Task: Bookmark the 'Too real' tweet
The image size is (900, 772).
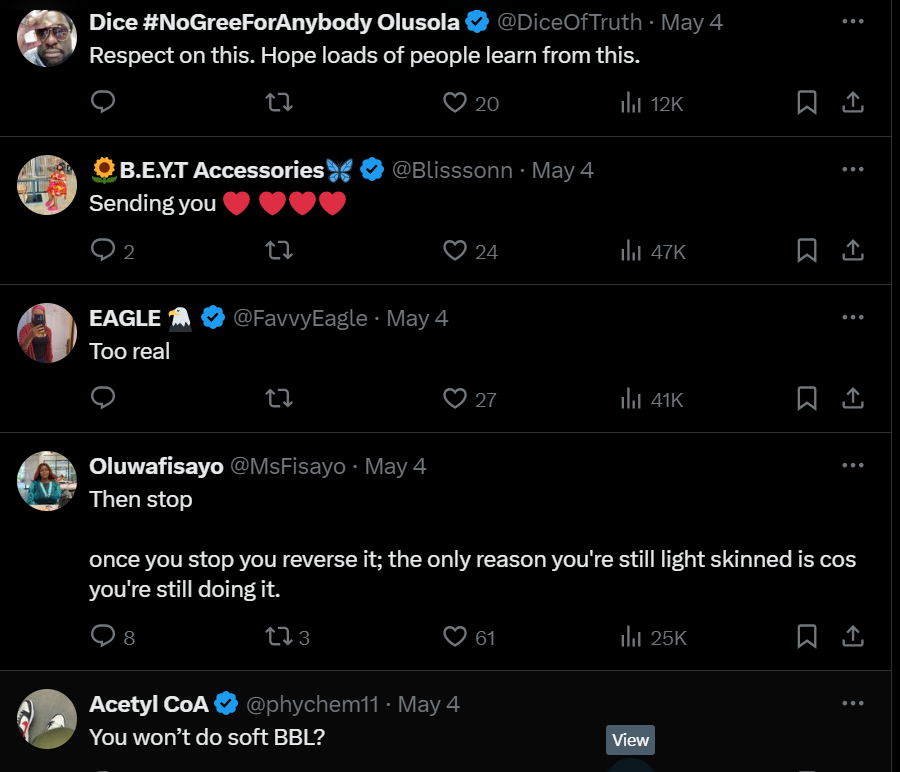Action: 807,398
